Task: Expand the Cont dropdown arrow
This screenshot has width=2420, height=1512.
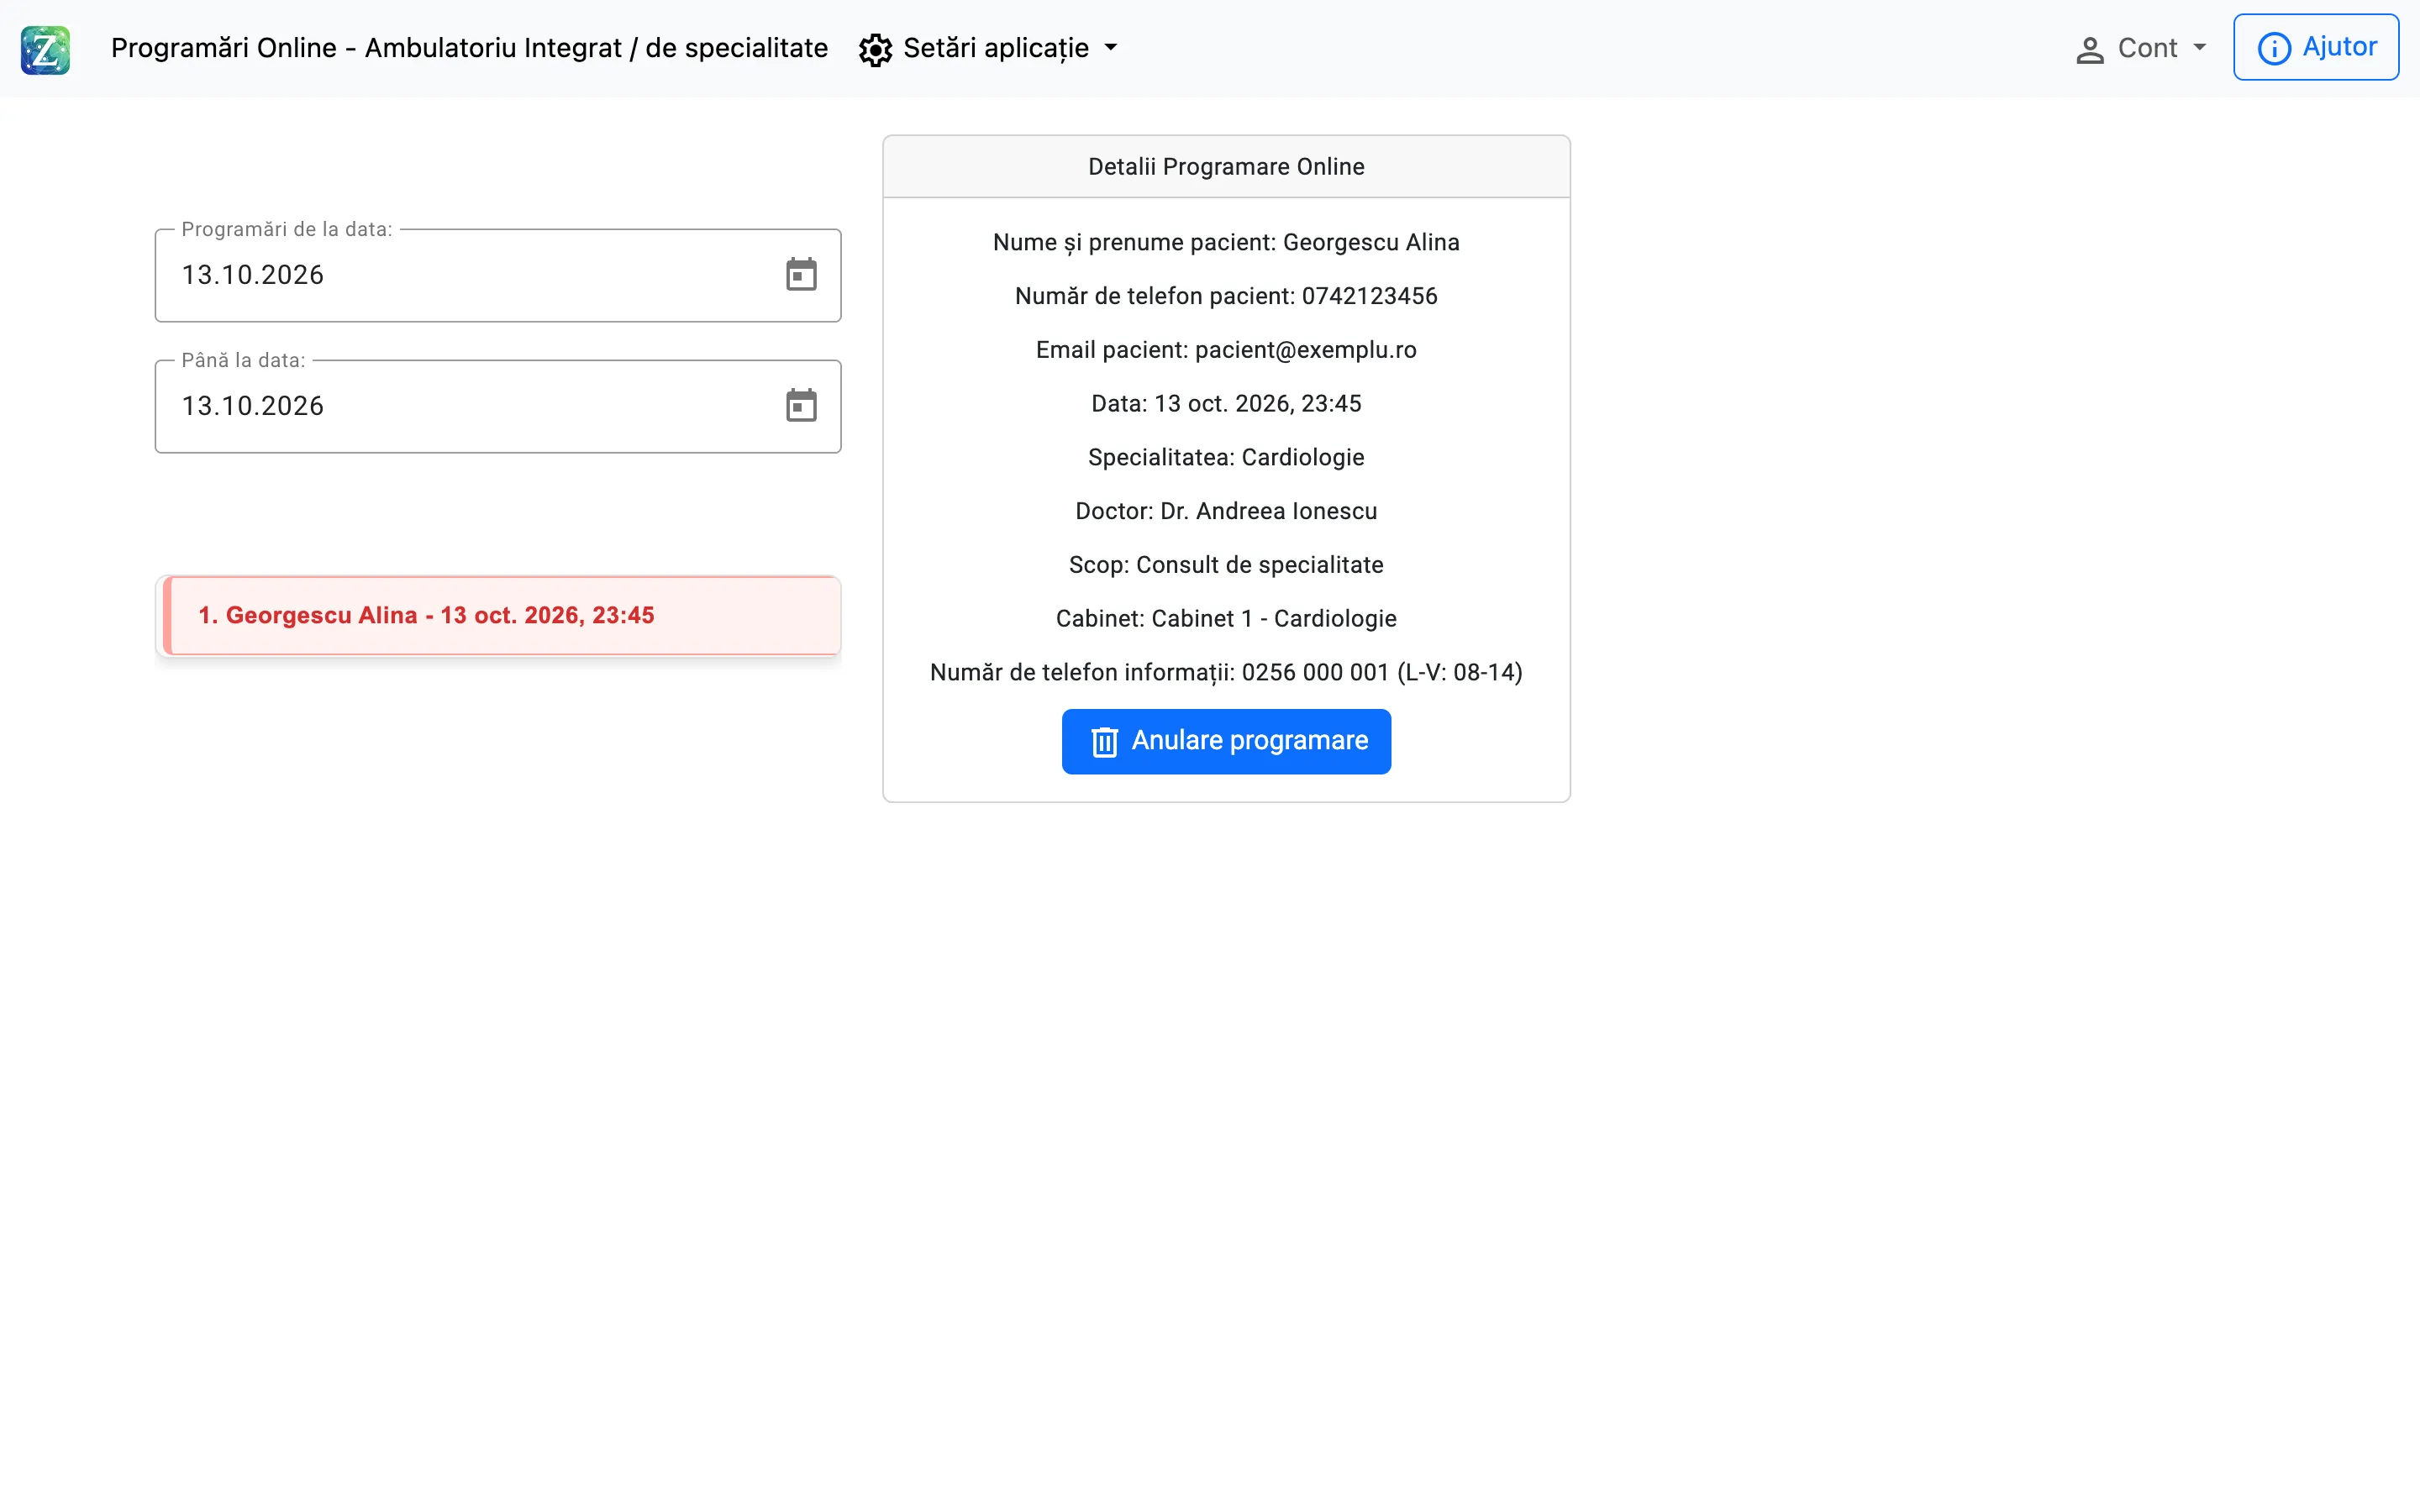Action: tap(2199, 48)
